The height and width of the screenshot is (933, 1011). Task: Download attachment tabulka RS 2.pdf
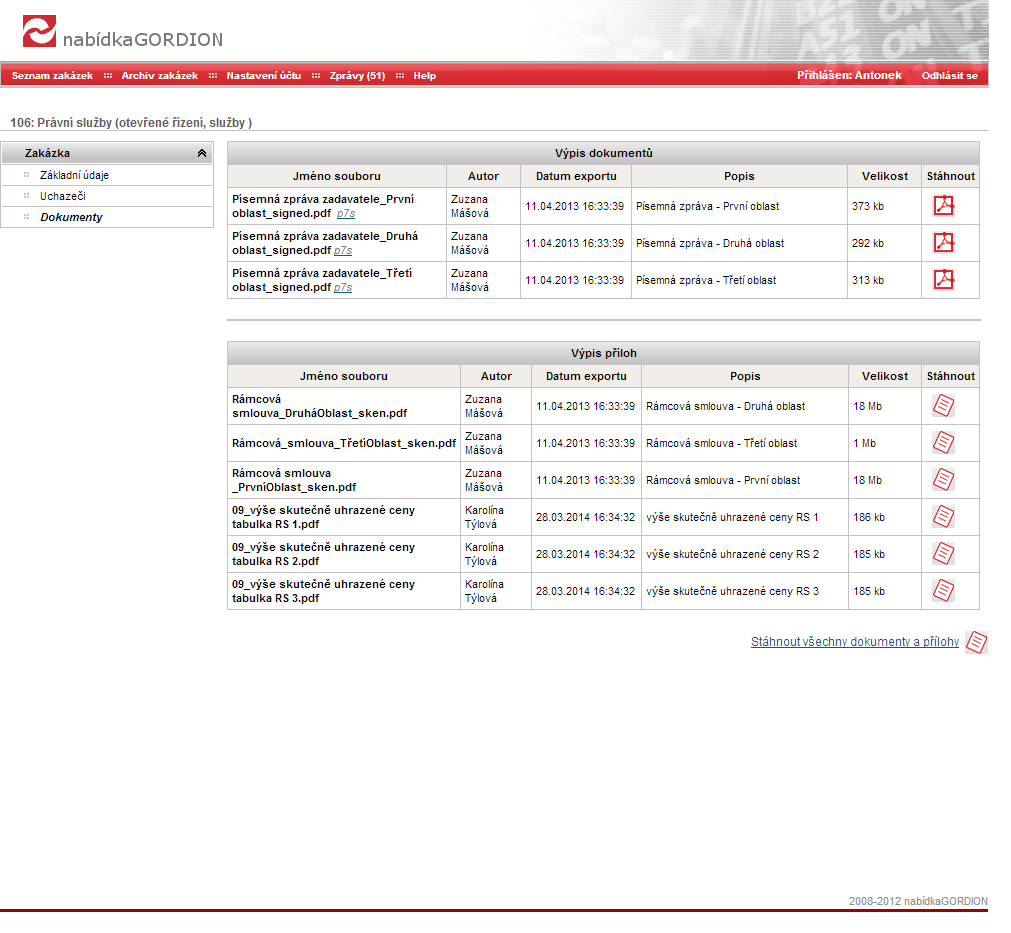pos(943,554)
